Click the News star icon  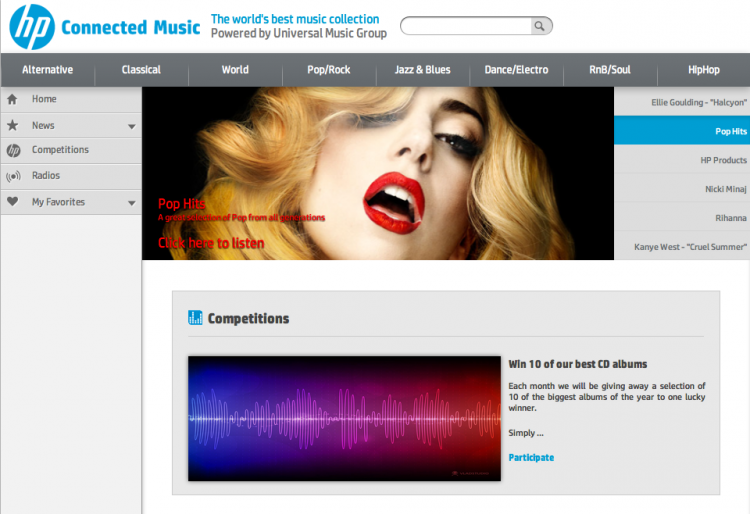(12, 125)
